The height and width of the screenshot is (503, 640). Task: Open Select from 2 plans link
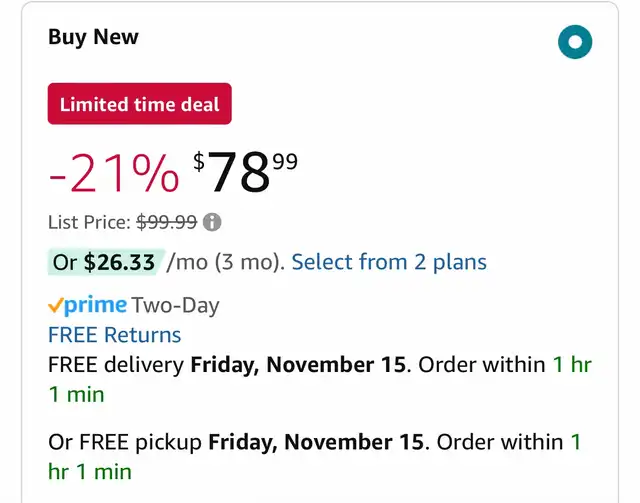389,262
